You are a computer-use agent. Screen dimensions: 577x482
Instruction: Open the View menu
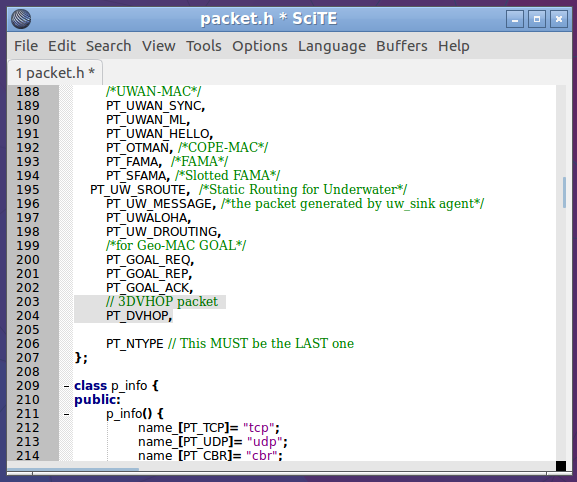pyautogui.click(x=159, y=46)
